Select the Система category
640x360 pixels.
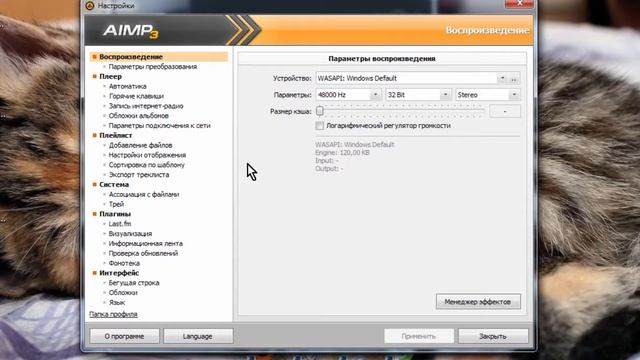114,184
